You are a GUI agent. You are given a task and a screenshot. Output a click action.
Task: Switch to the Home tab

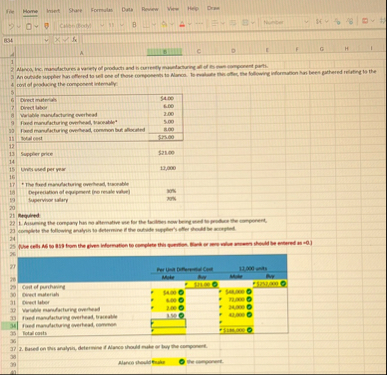coord(30,11)
